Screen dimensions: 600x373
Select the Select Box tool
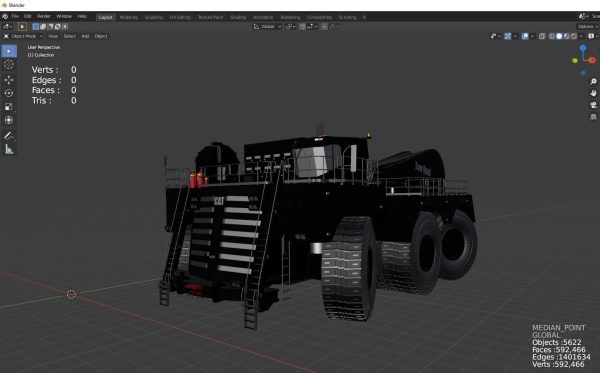point(9,51)
